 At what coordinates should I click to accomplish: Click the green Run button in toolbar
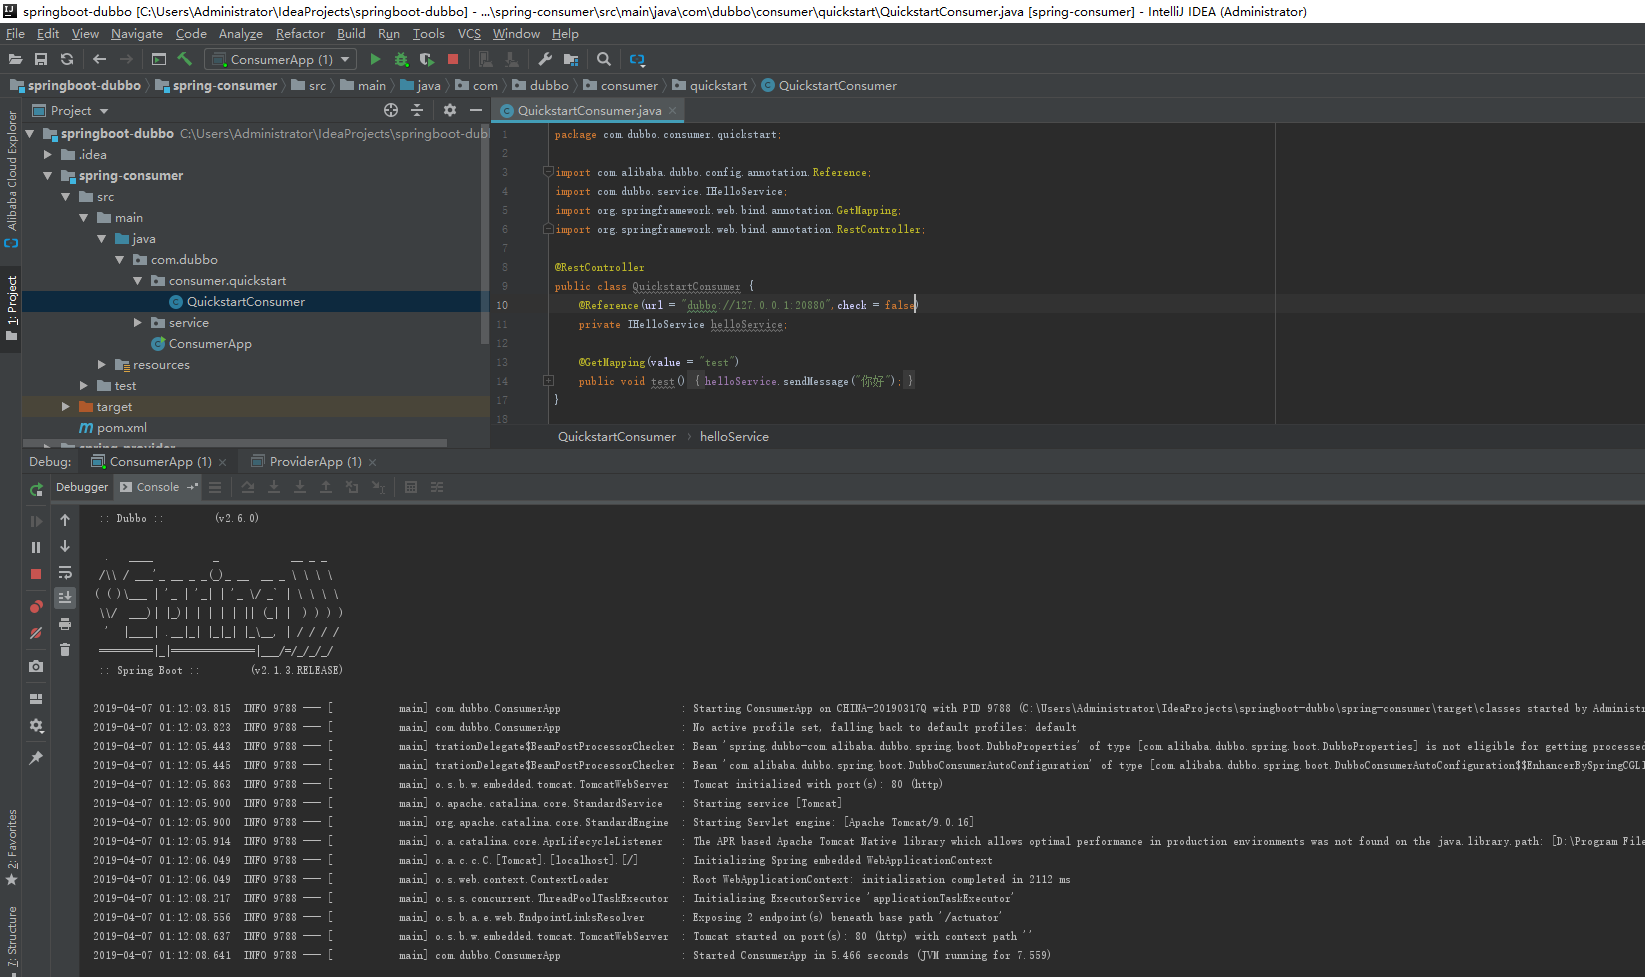coord(375,60)
